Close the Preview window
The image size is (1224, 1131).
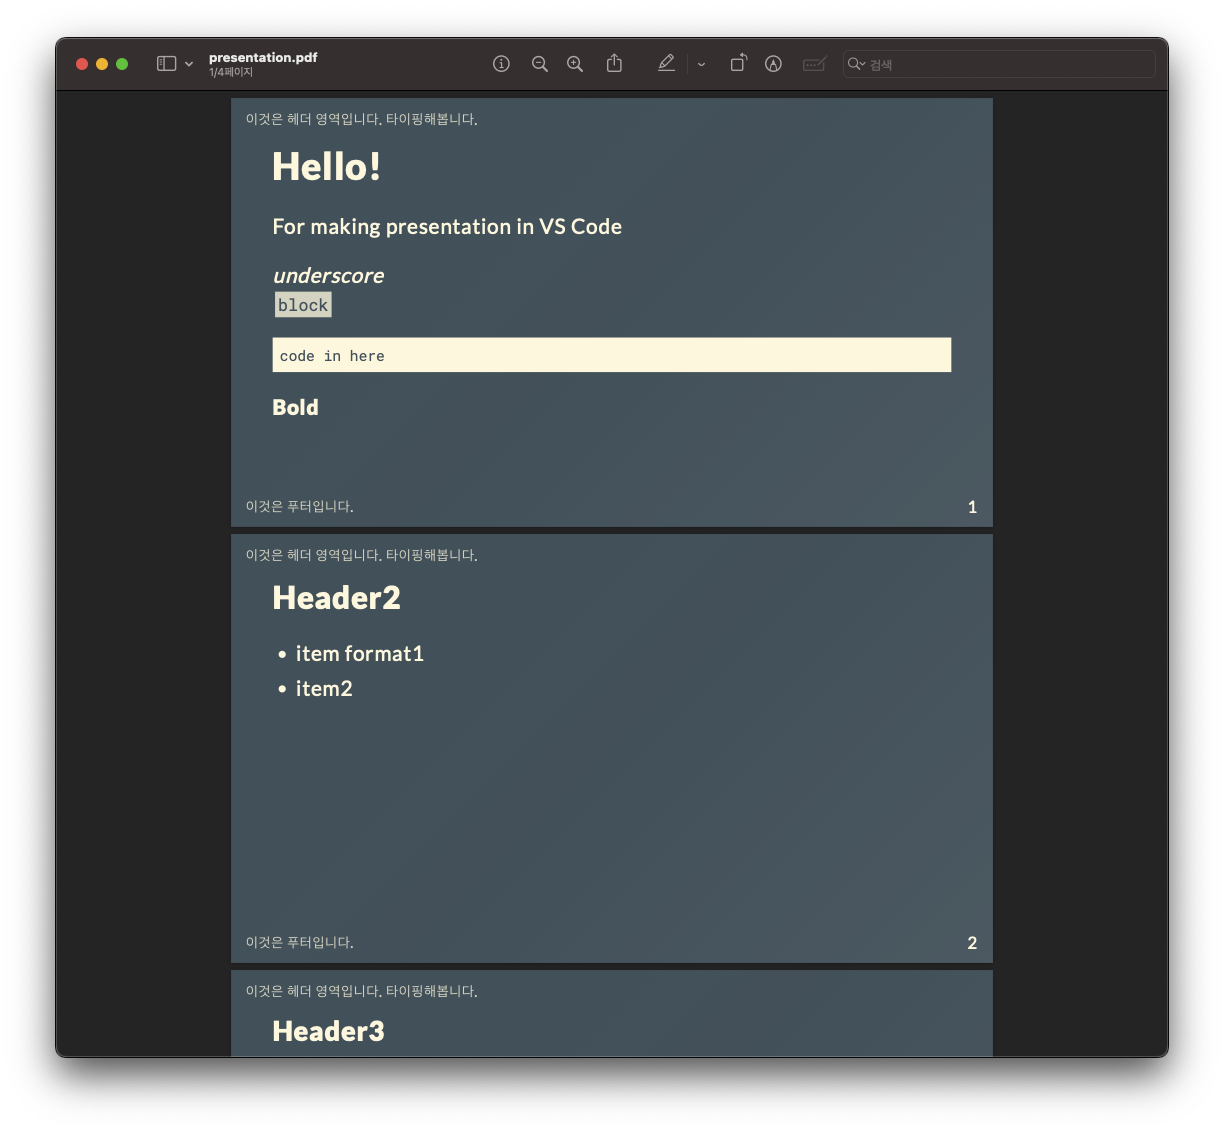point(82,64)
